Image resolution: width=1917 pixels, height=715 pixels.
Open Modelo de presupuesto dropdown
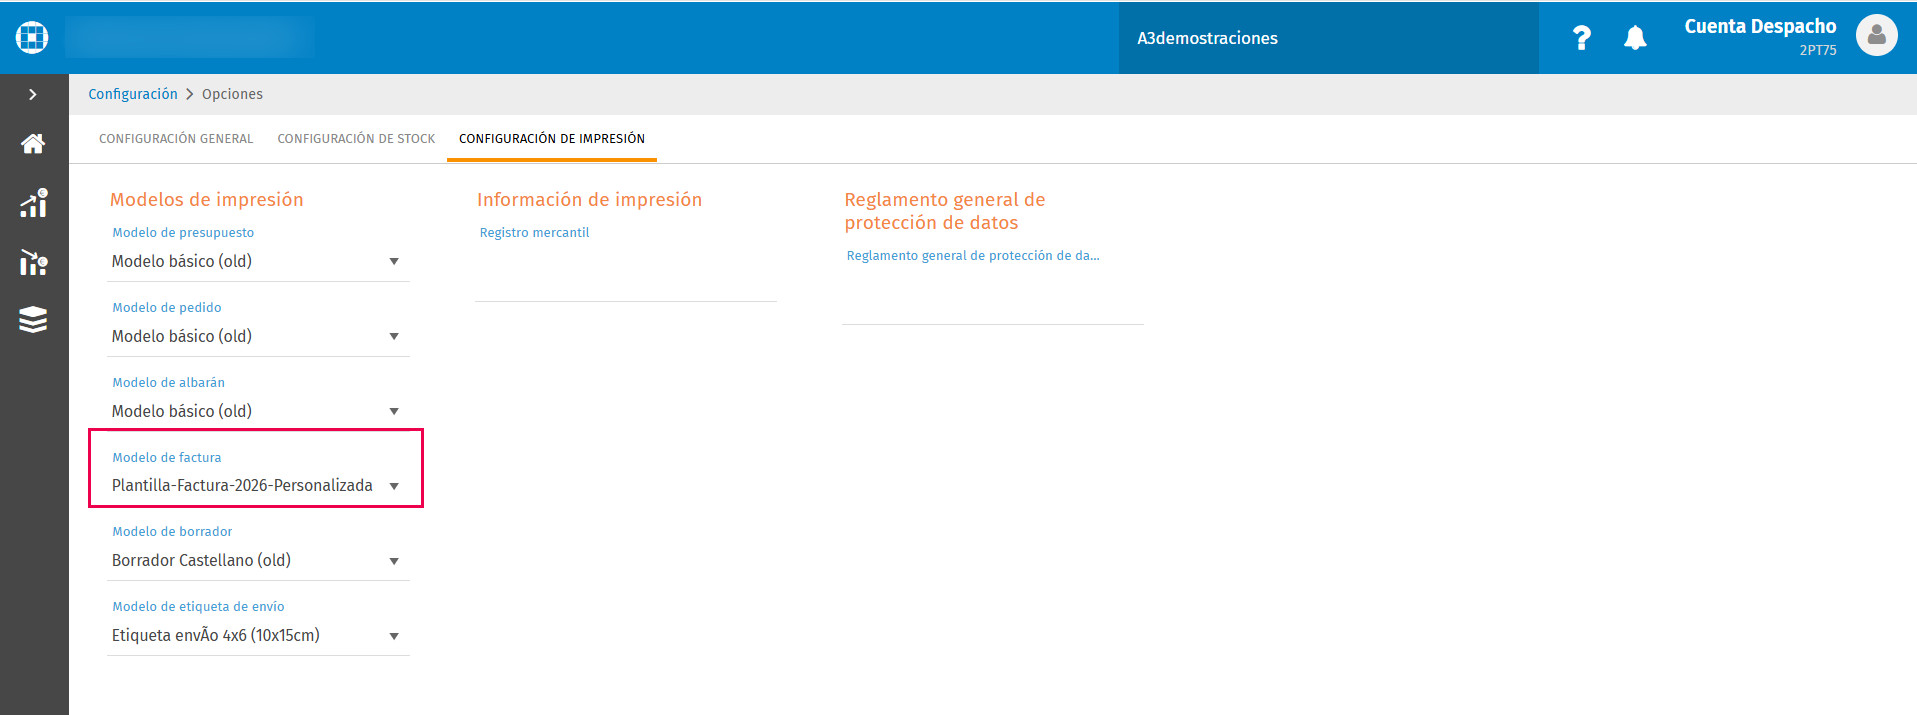(x=258, y=261)
